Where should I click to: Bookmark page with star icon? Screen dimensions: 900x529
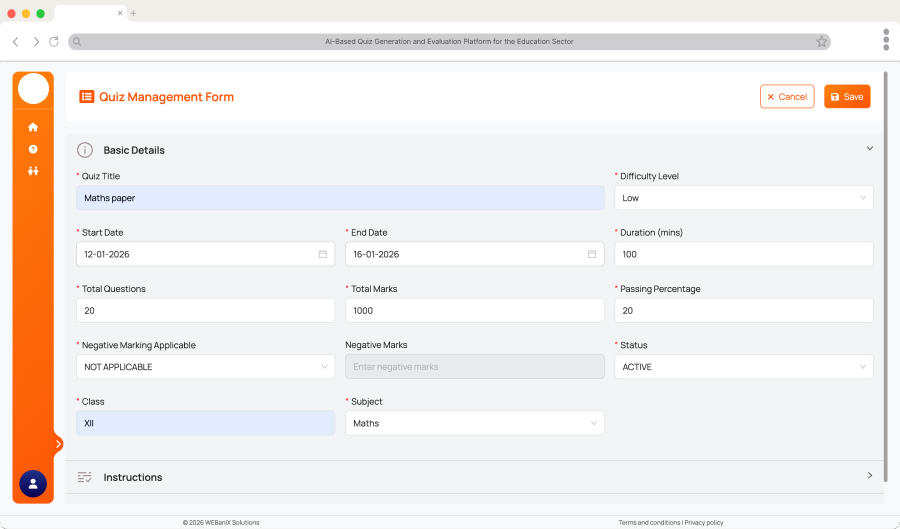821,42
